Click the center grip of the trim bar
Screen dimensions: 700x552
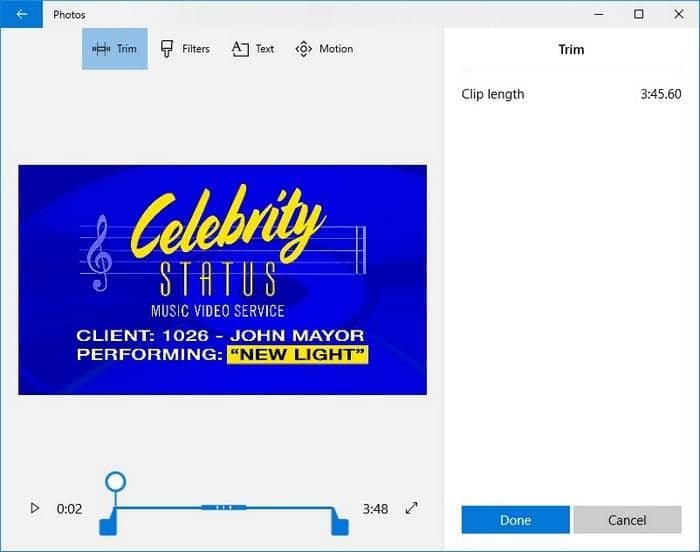(223, 507)
